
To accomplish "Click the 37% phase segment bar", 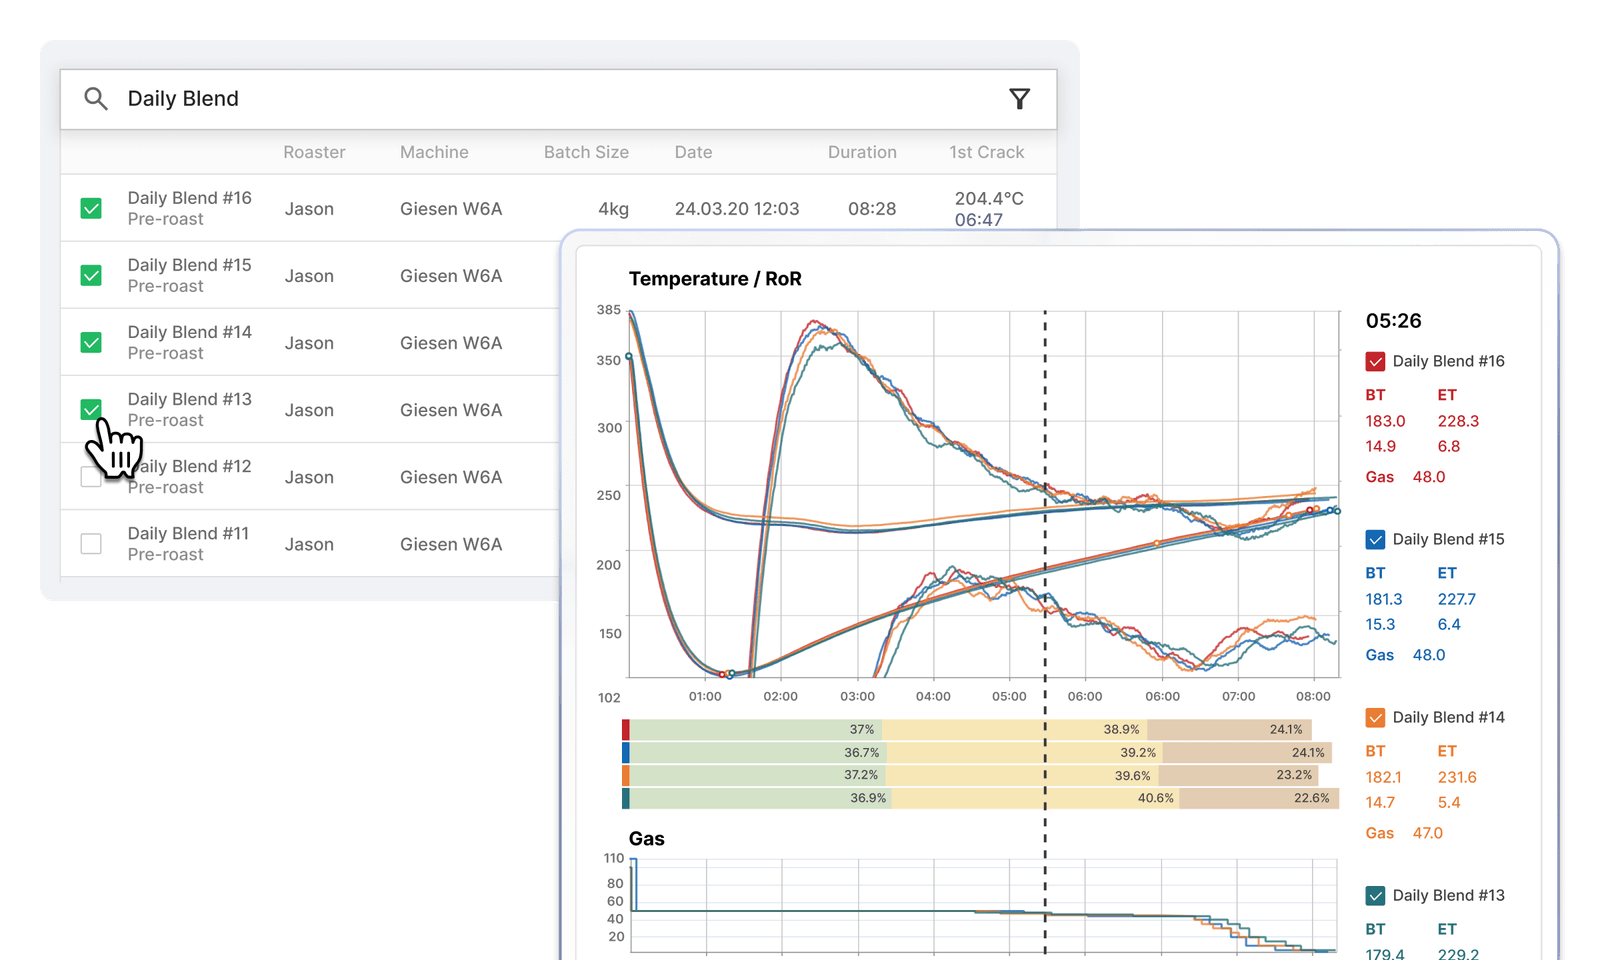I will point(860,731).
